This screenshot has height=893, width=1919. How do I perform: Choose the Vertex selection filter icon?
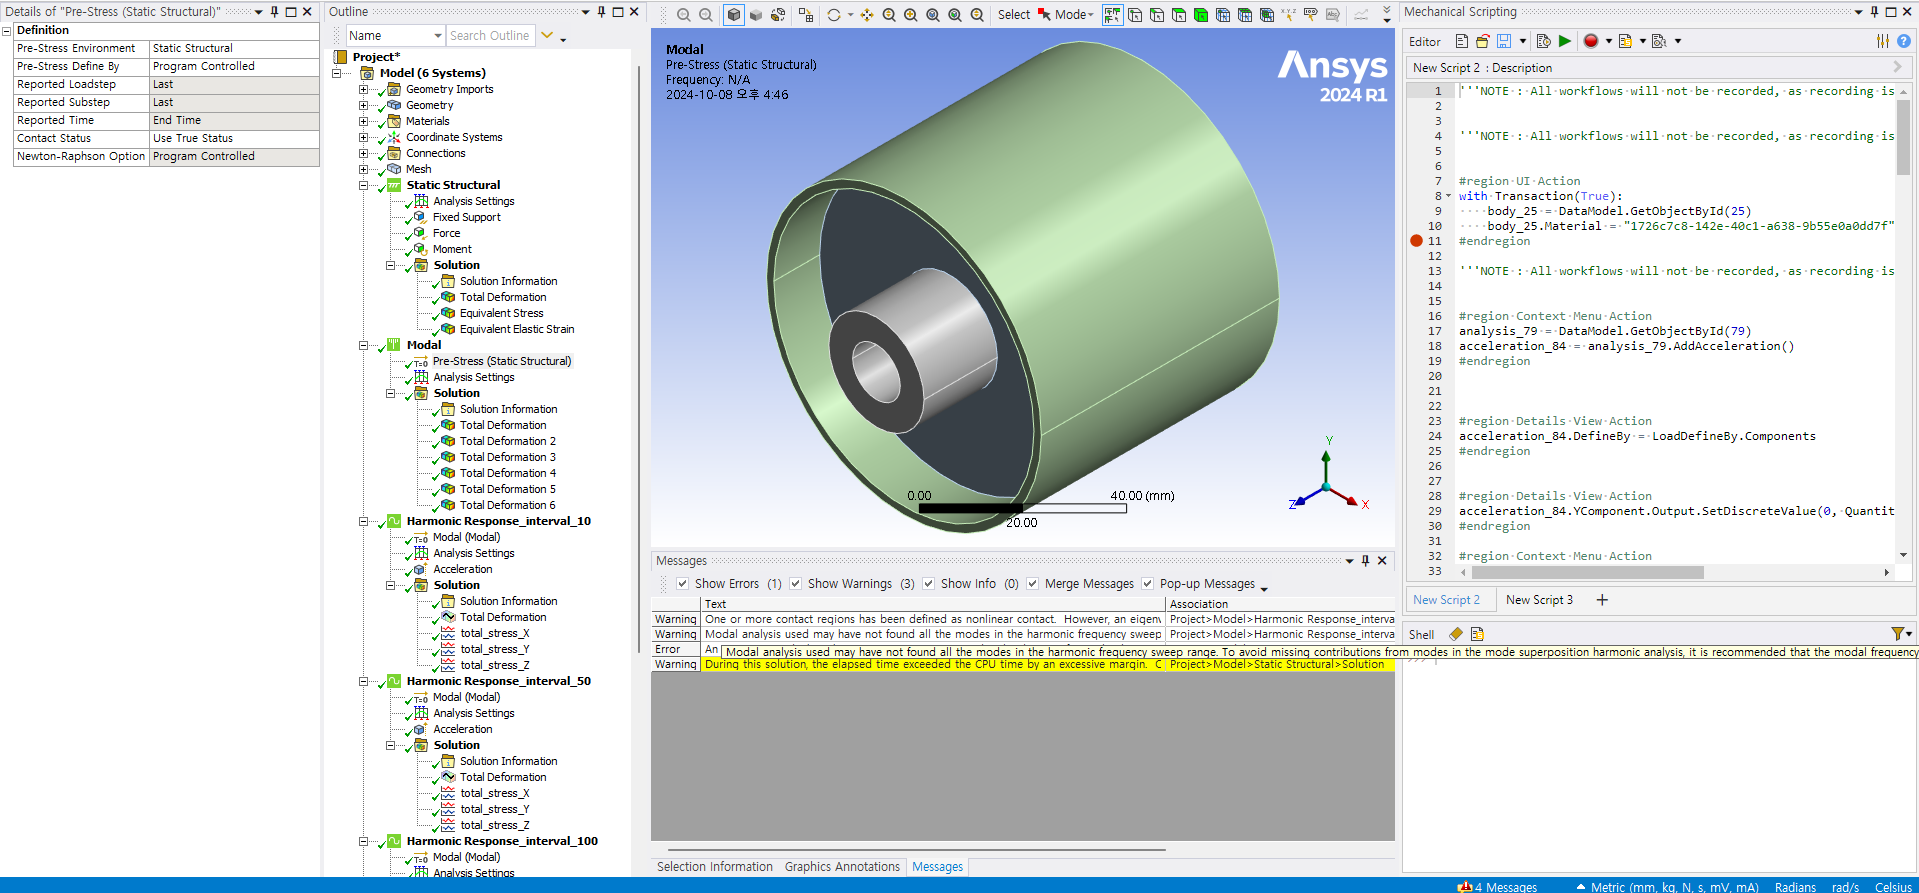tap(1135, 15)
